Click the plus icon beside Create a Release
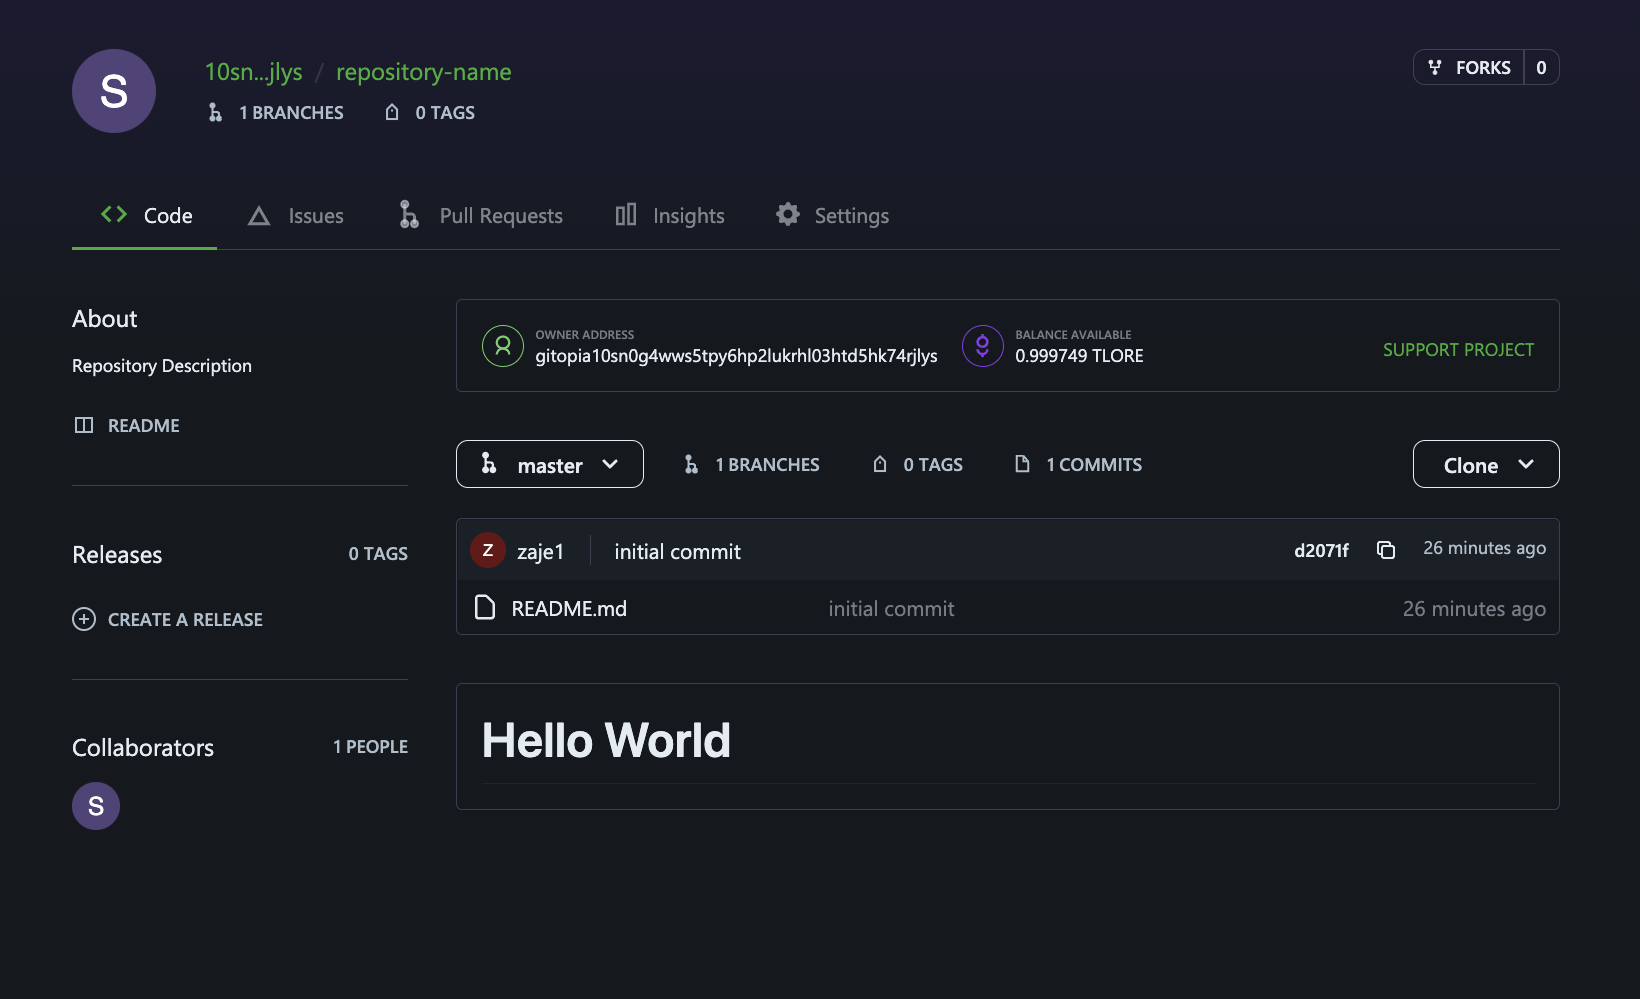Screen dimensions: 1640x999 [84, 619]
